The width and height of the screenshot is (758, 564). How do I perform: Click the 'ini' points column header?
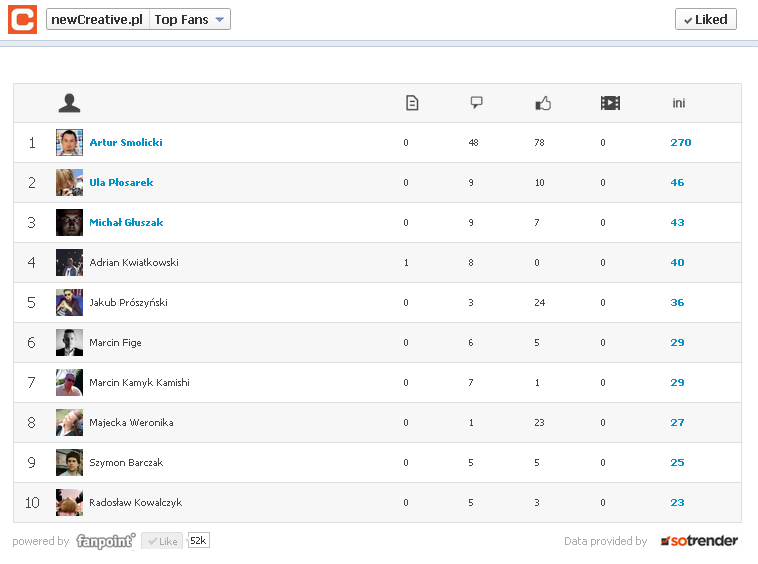coord(679,103)
